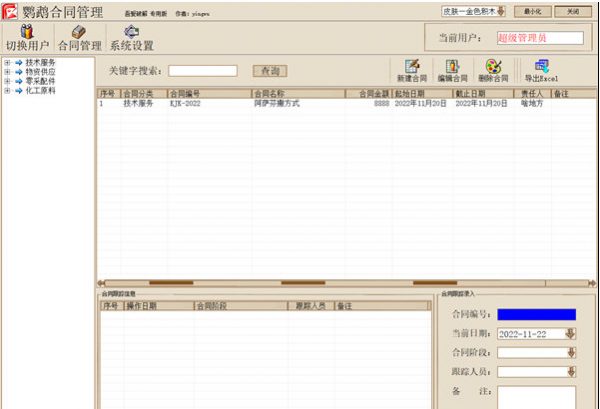Sort by 合同名称 column header
Screen dimensions: 600x409
[x=298, y=94]
